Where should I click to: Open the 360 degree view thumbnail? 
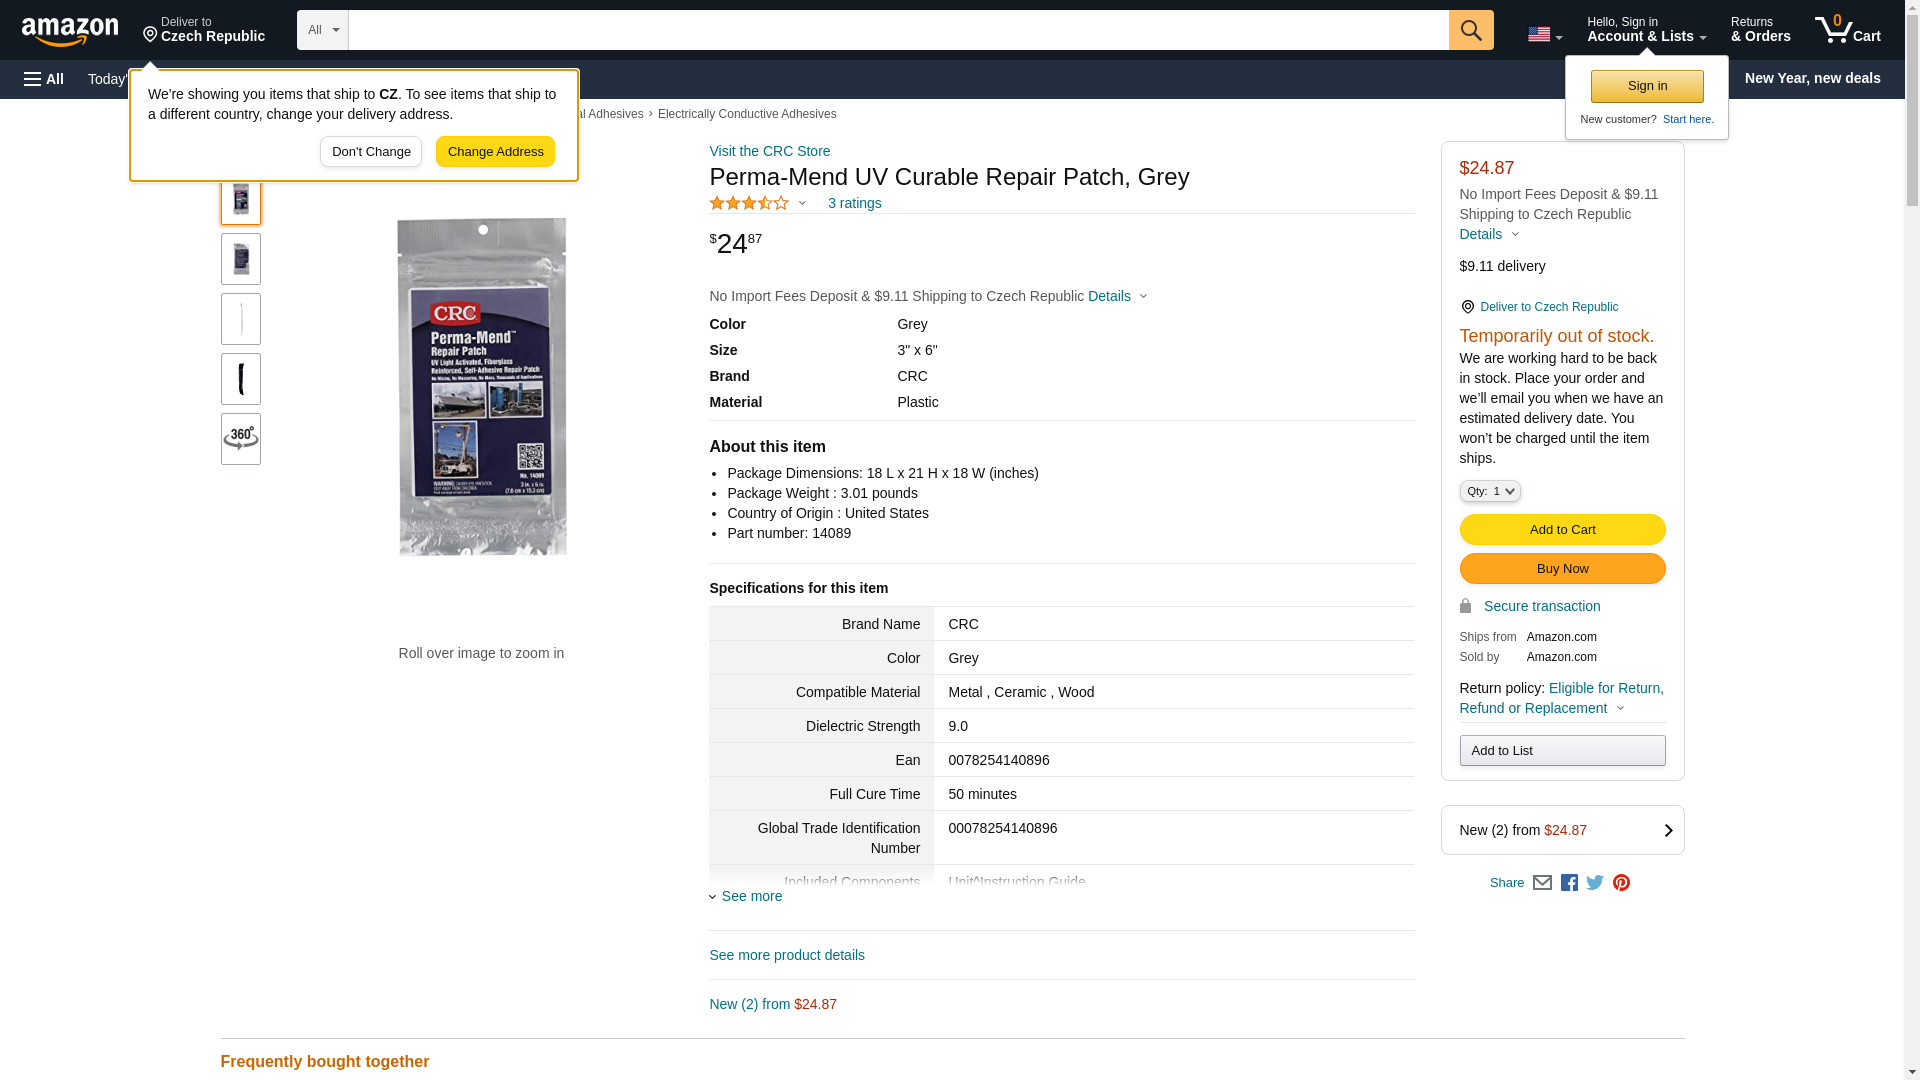[x=241, y=439]
